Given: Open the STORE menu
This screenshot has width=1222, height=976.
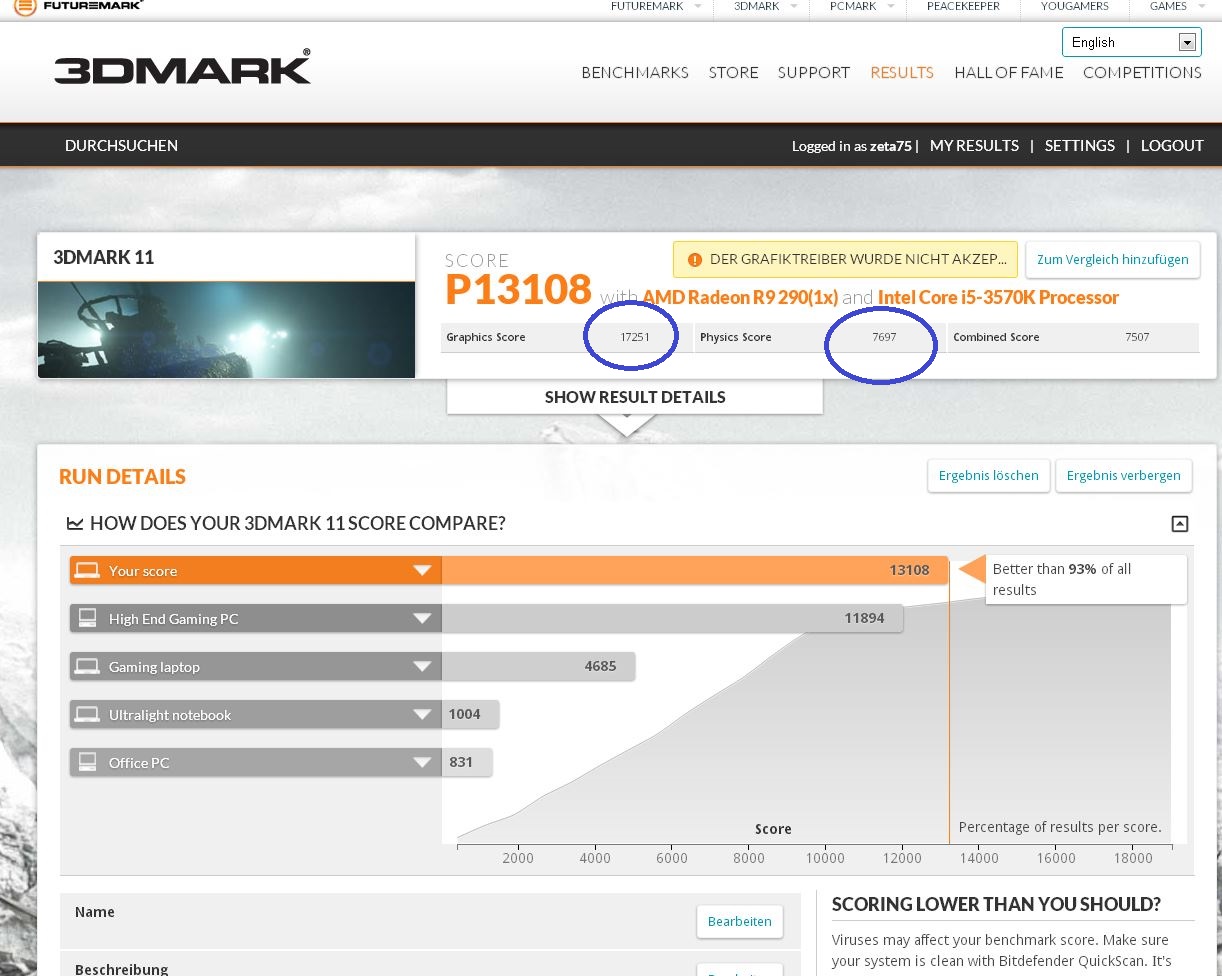Looking at the screenshot, I should click(734, 72).
